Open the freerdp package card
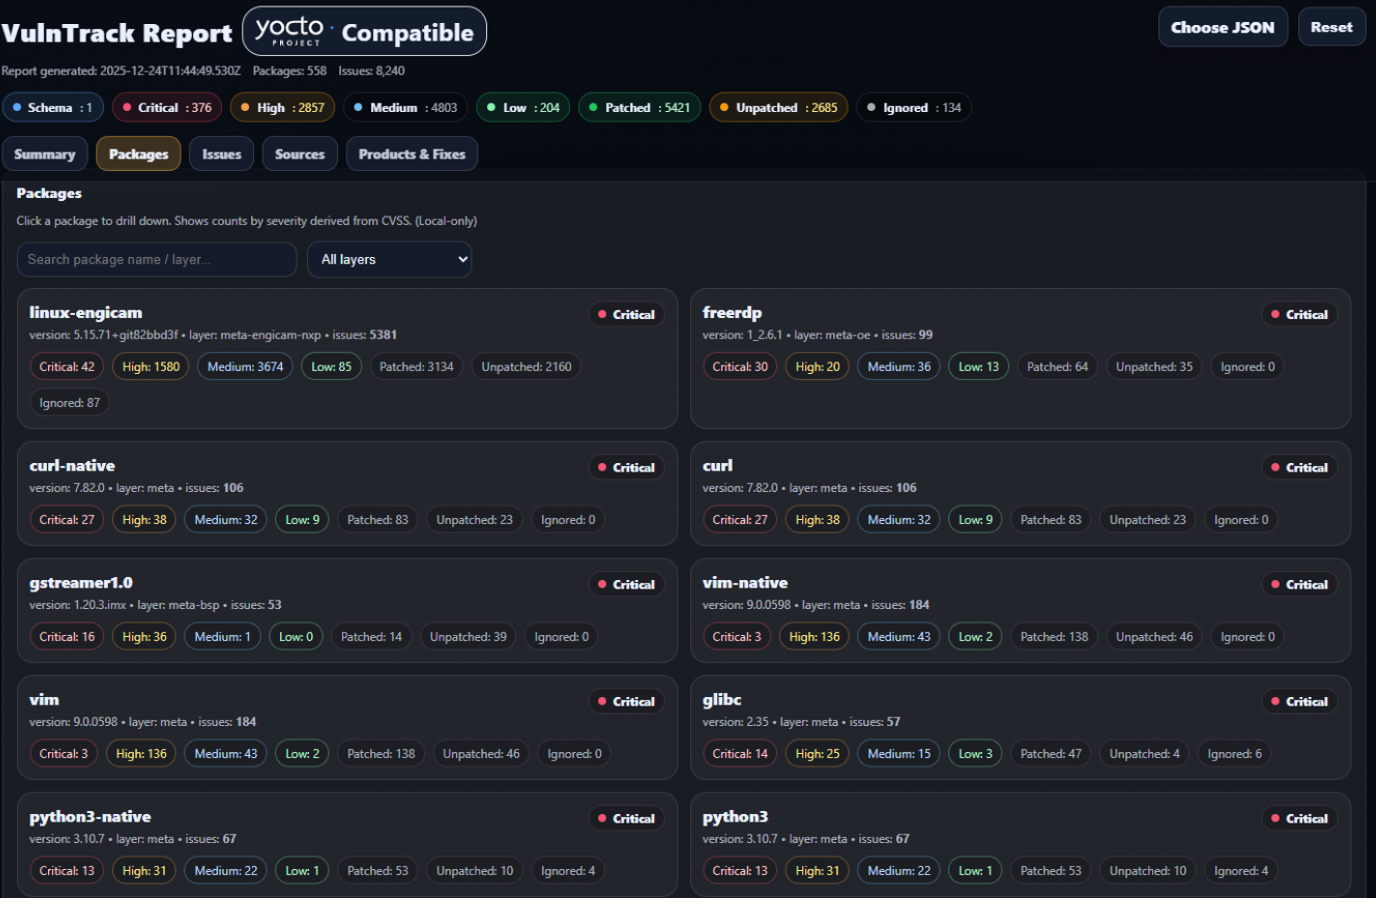This screenshot has height=898, width=1376. [1020, 359]
